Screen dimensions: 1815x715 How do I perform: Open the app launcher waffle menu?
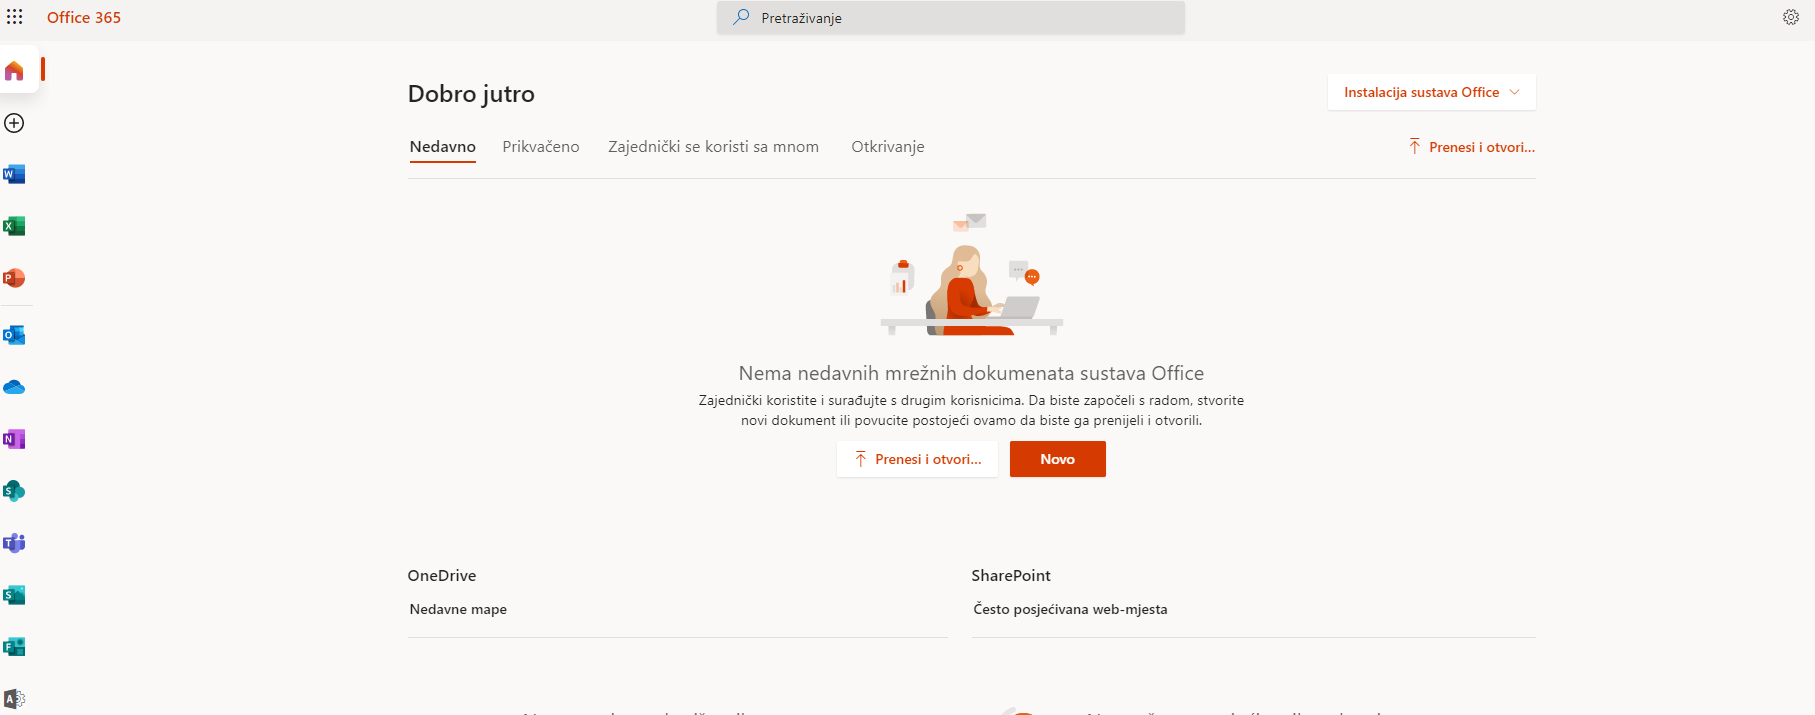click(x=14, y=17)
